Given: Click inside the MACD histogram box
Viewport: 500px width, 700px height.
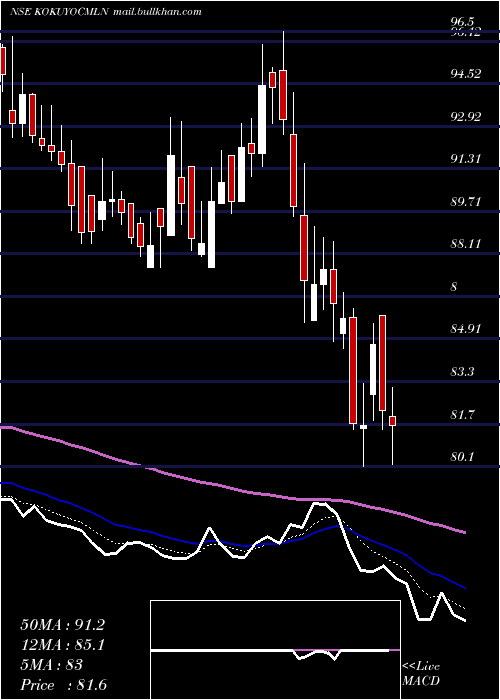Looking at the screenshot, I should 275,650.
